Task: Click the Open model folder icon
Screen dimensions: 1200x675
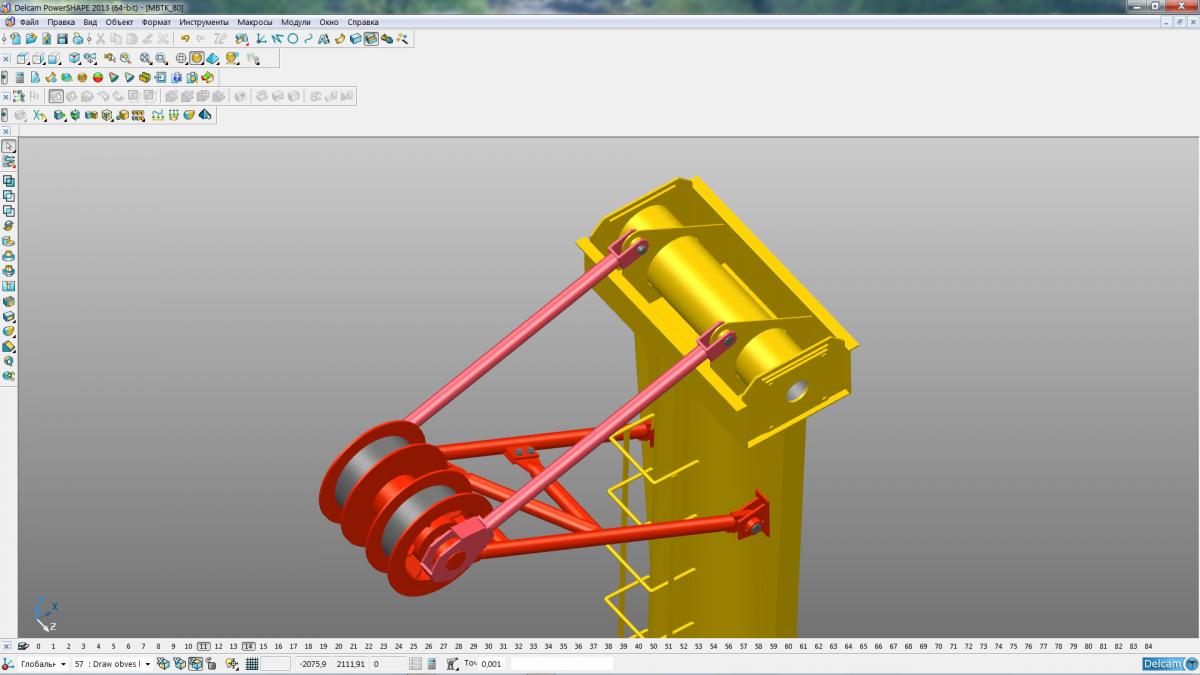Action: [x=31, y=39]
